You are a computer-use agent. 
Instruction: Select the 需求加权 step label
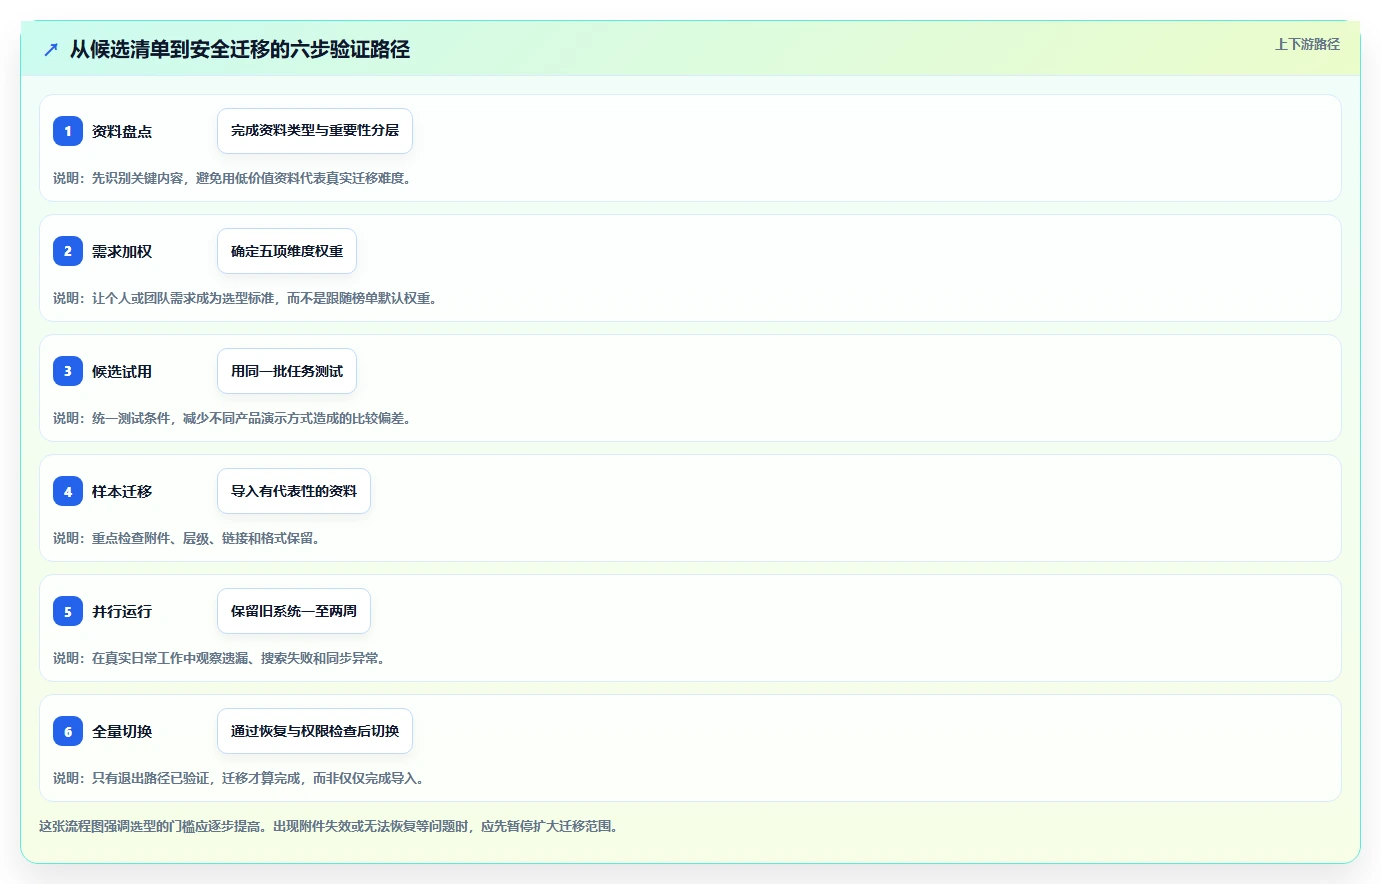pos(122,251)
